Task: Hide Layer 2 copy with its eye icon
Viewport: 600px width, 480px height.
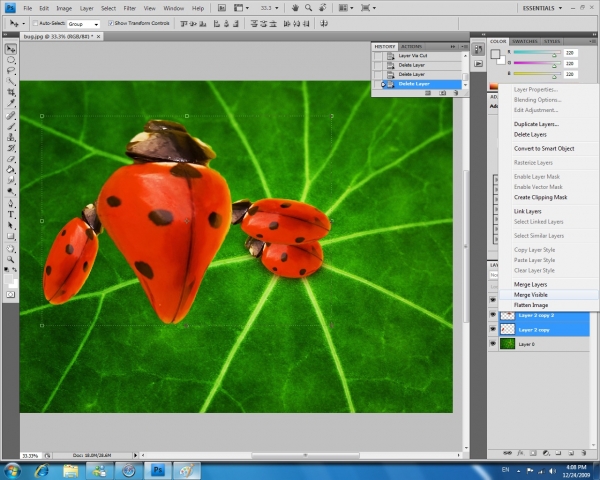Action: tap(493, 329)
